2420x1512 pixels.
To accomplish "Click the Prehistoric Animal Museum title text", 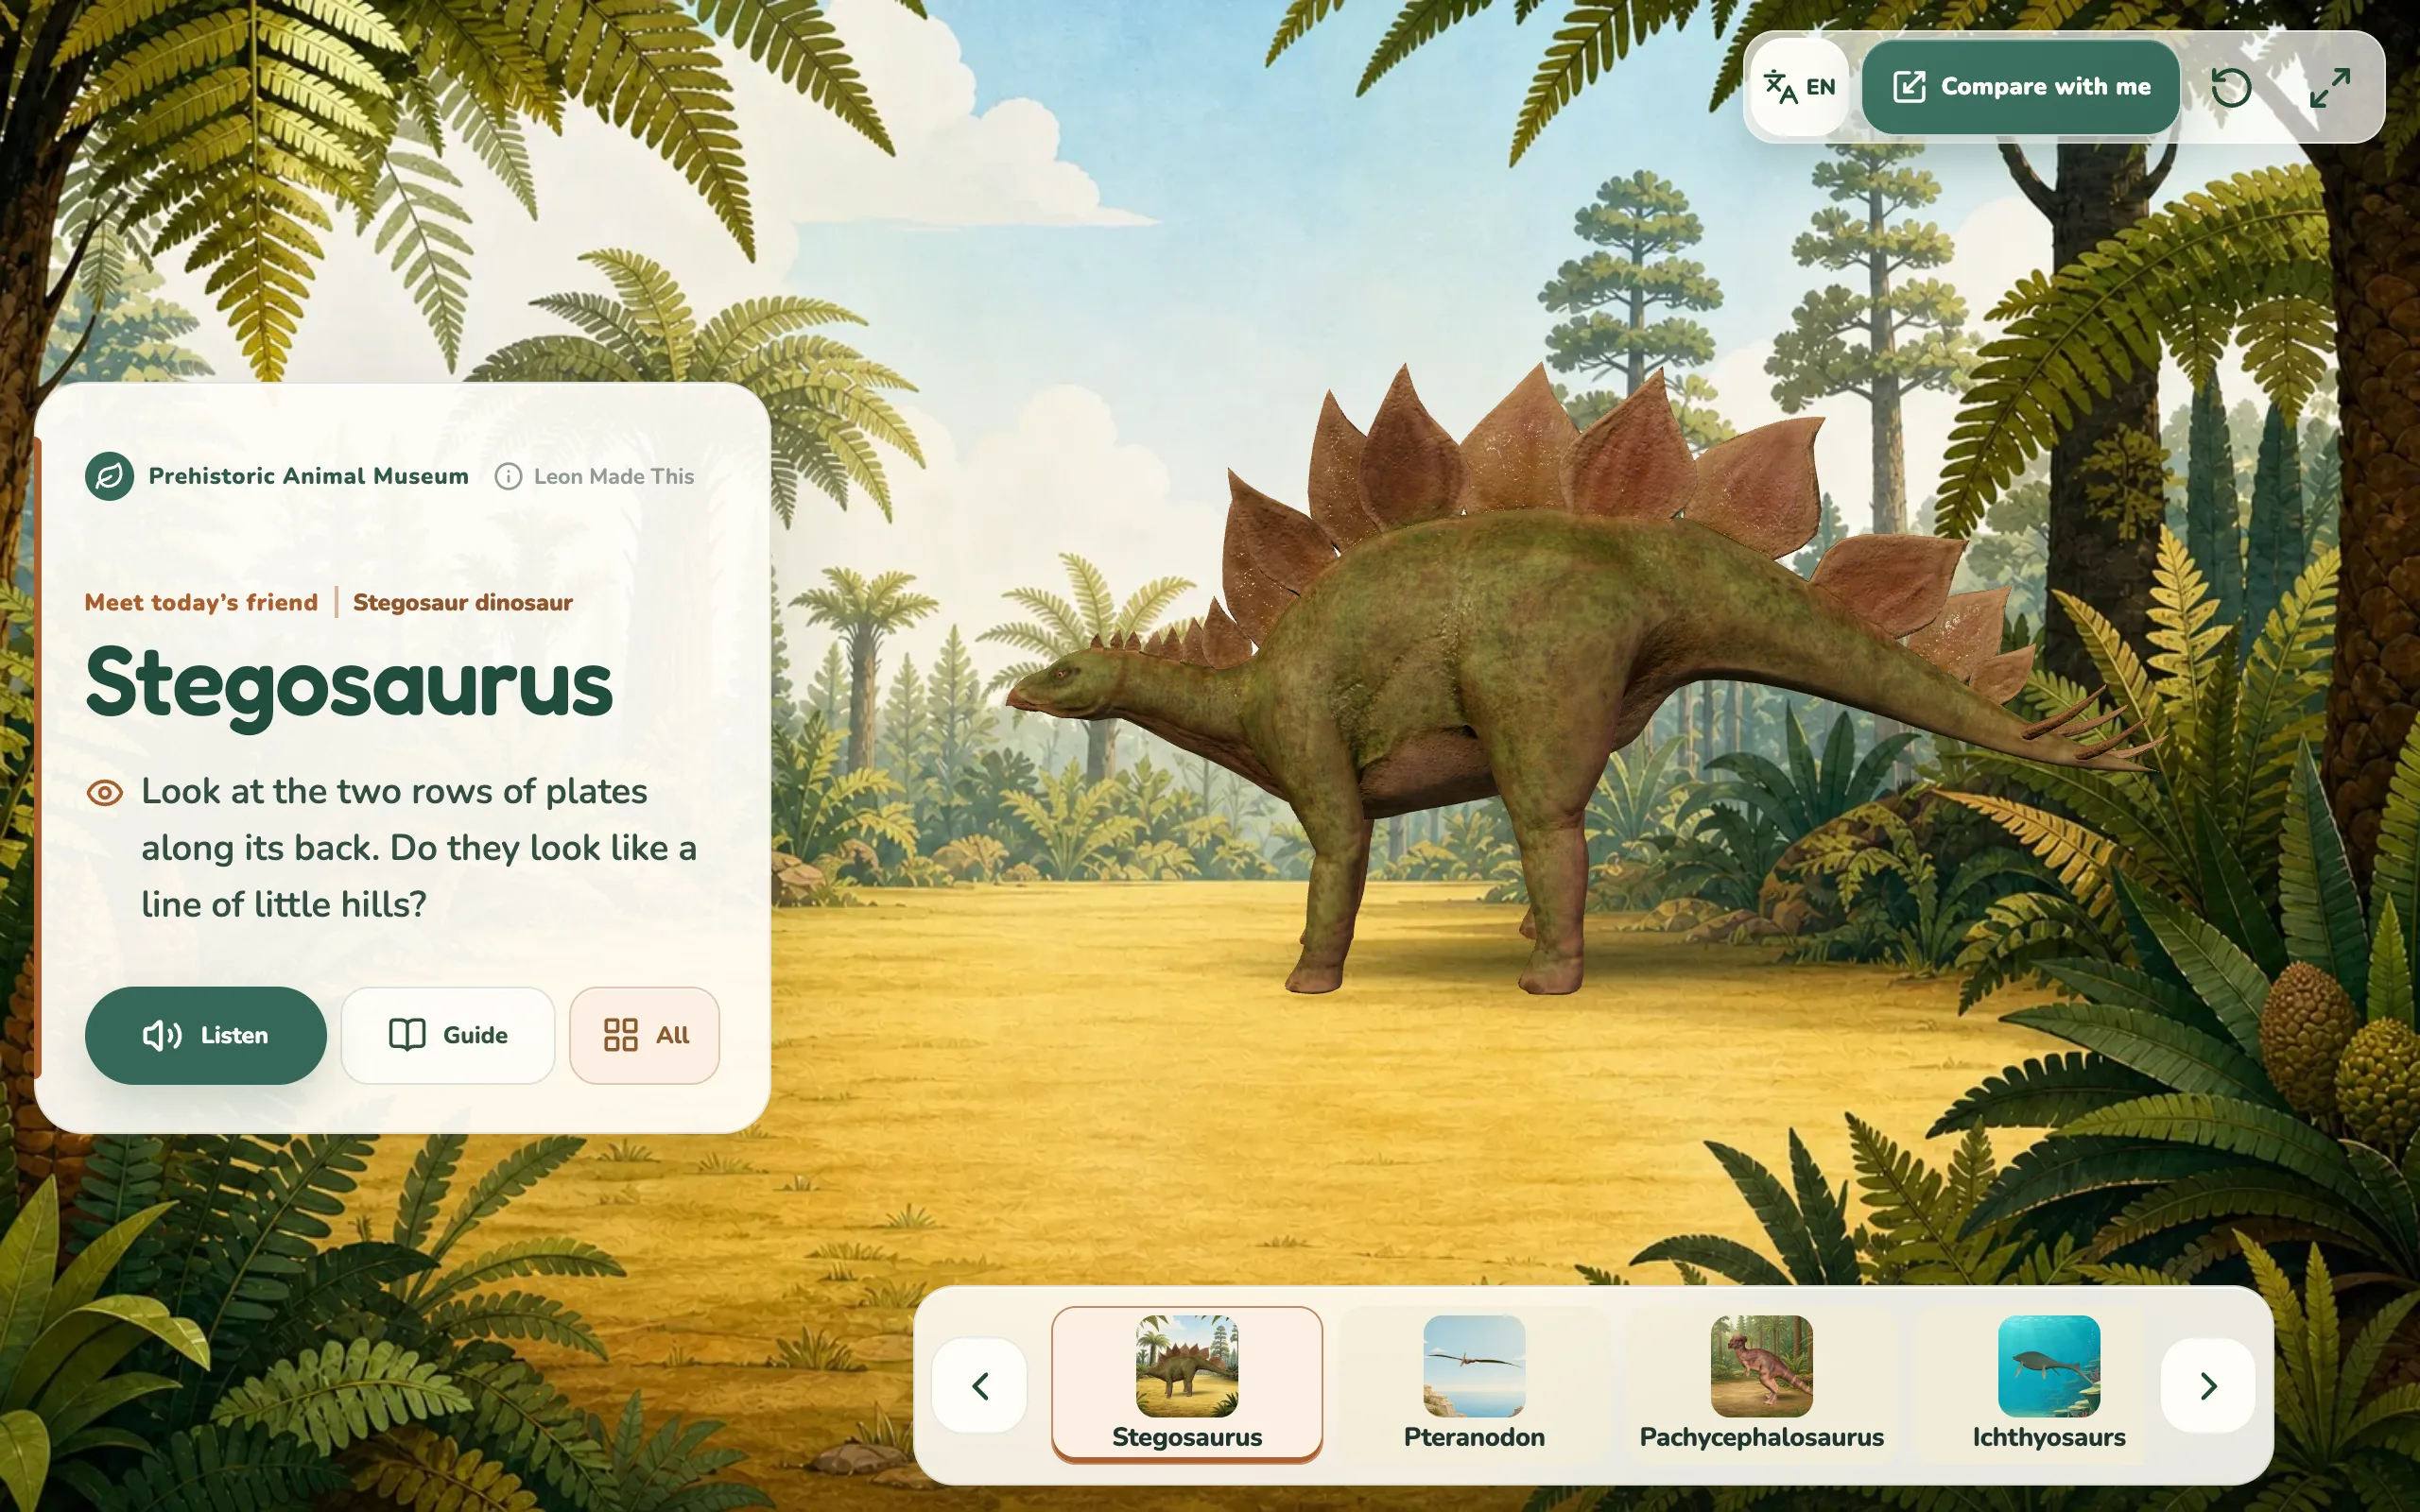I will point(308,476).
